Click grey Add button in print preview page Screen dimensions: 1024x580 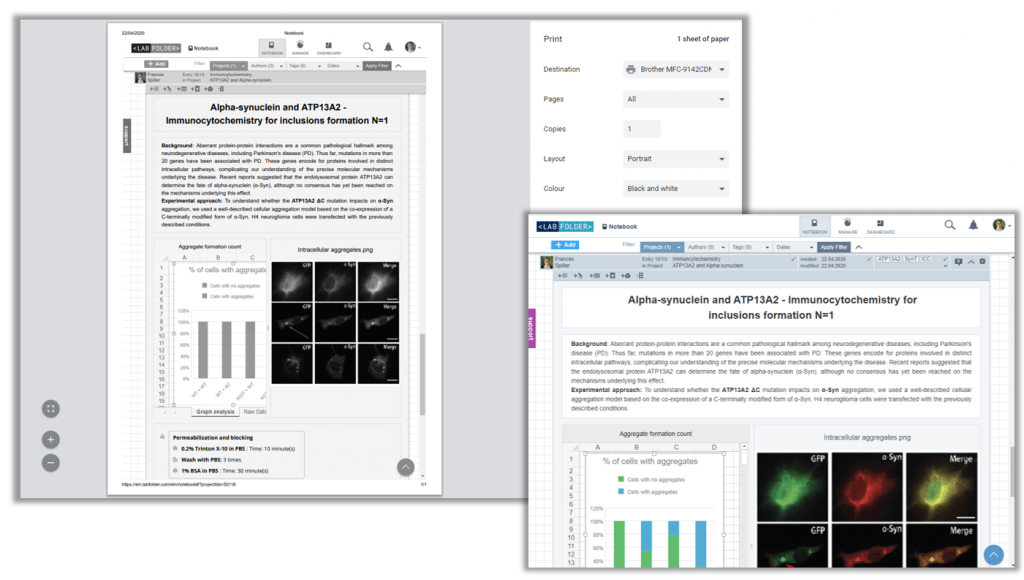pyautogui.click(x=157, y=64)
